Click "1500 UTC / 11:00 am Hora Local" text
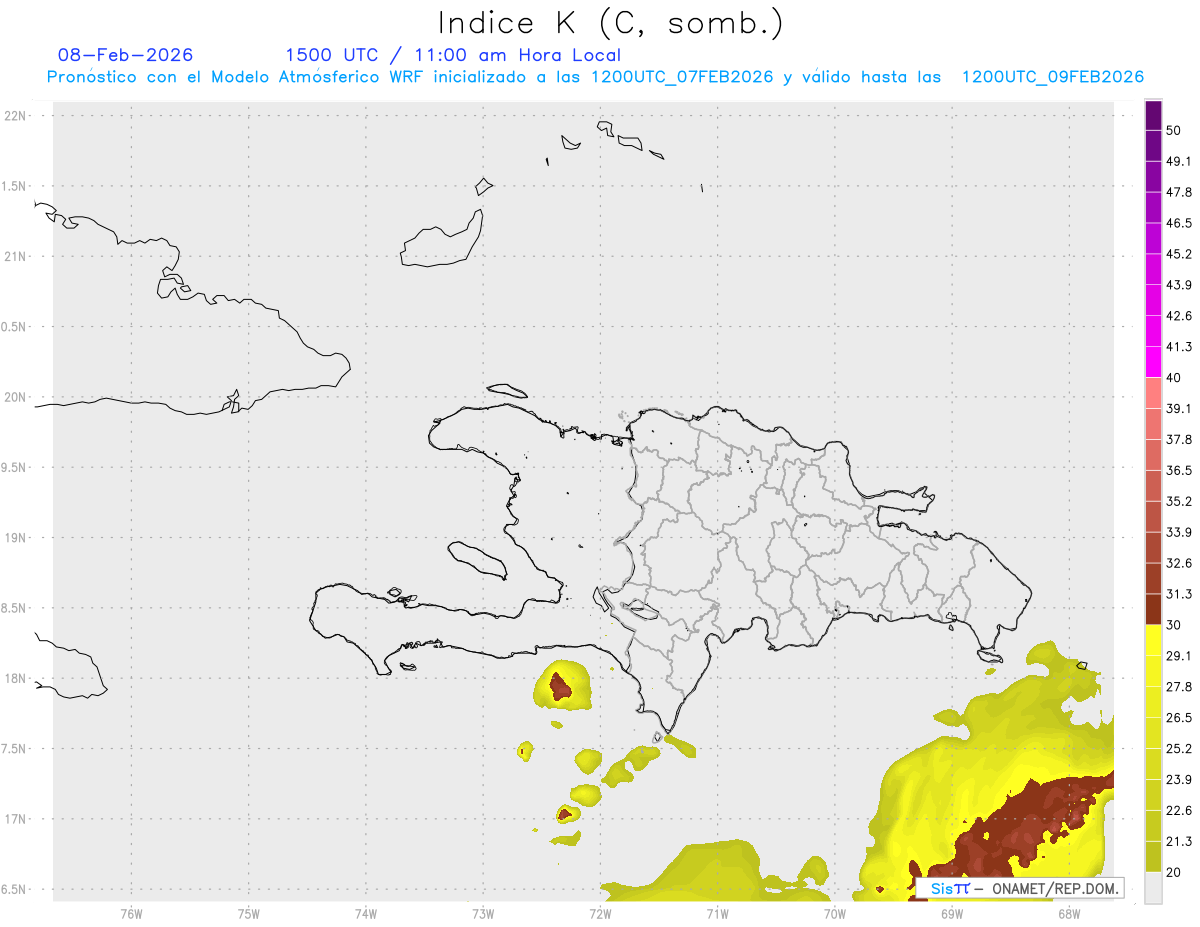The width and height of the screenshot is (1200, 927). (453, 55)
